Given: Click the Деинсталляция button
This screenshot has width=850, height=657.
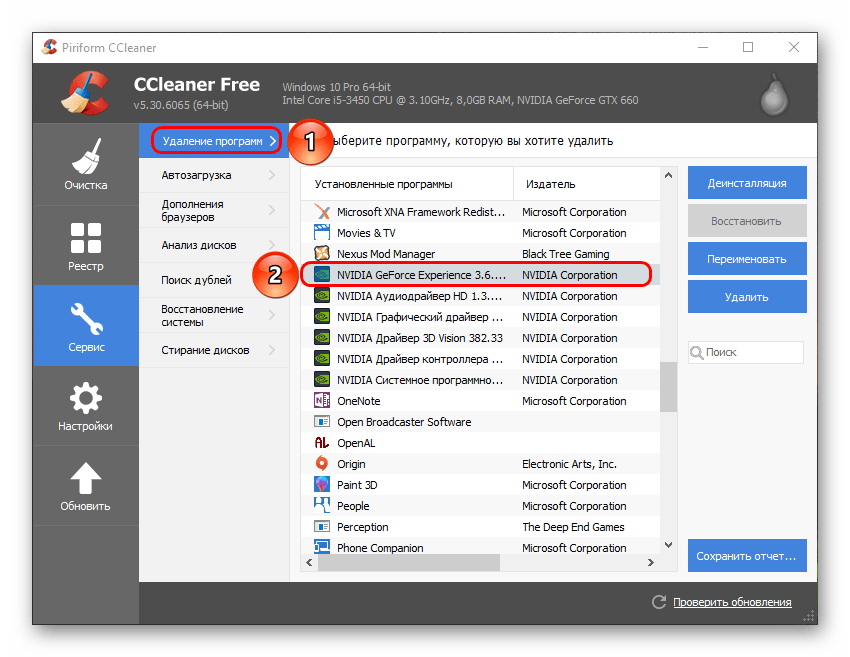Looking at the screenshot, I should (746, 183).
